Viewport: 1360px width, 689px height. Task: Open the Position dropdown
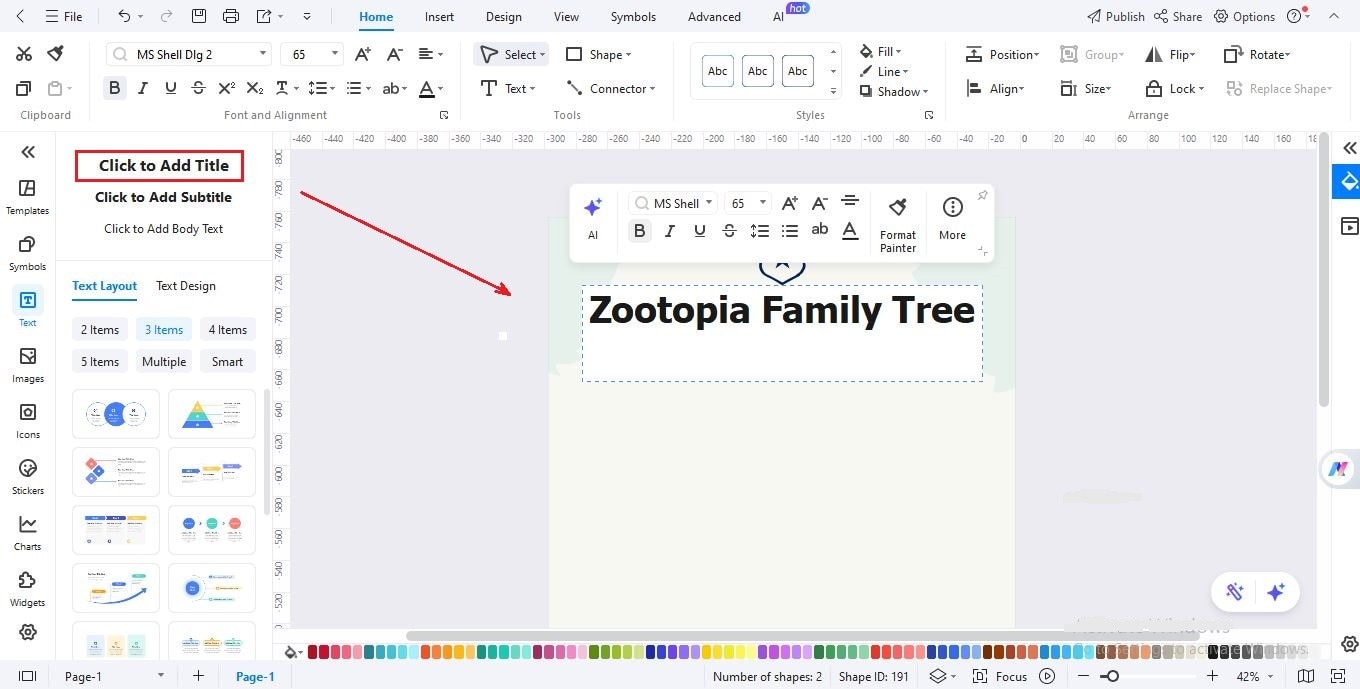(1002, 55)
